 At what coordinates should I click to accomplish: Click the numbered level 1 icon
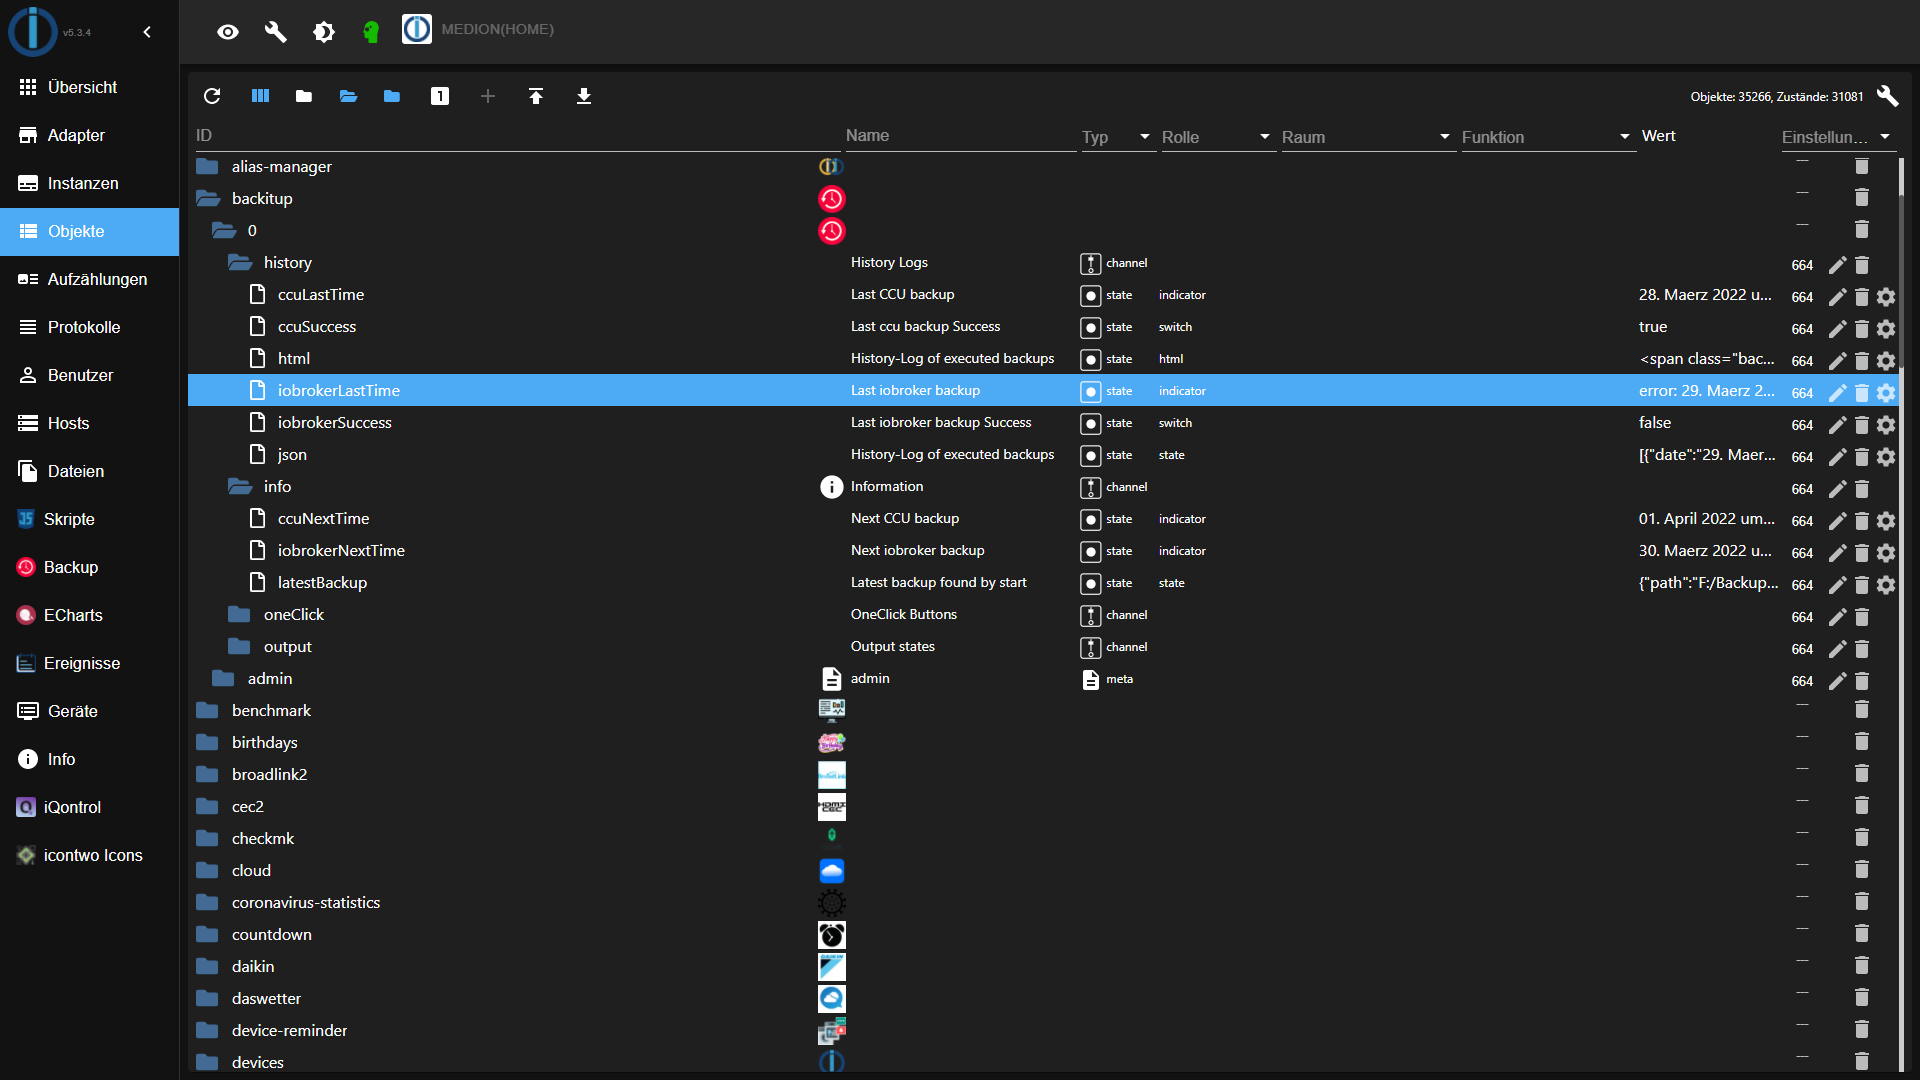point(440,96)
